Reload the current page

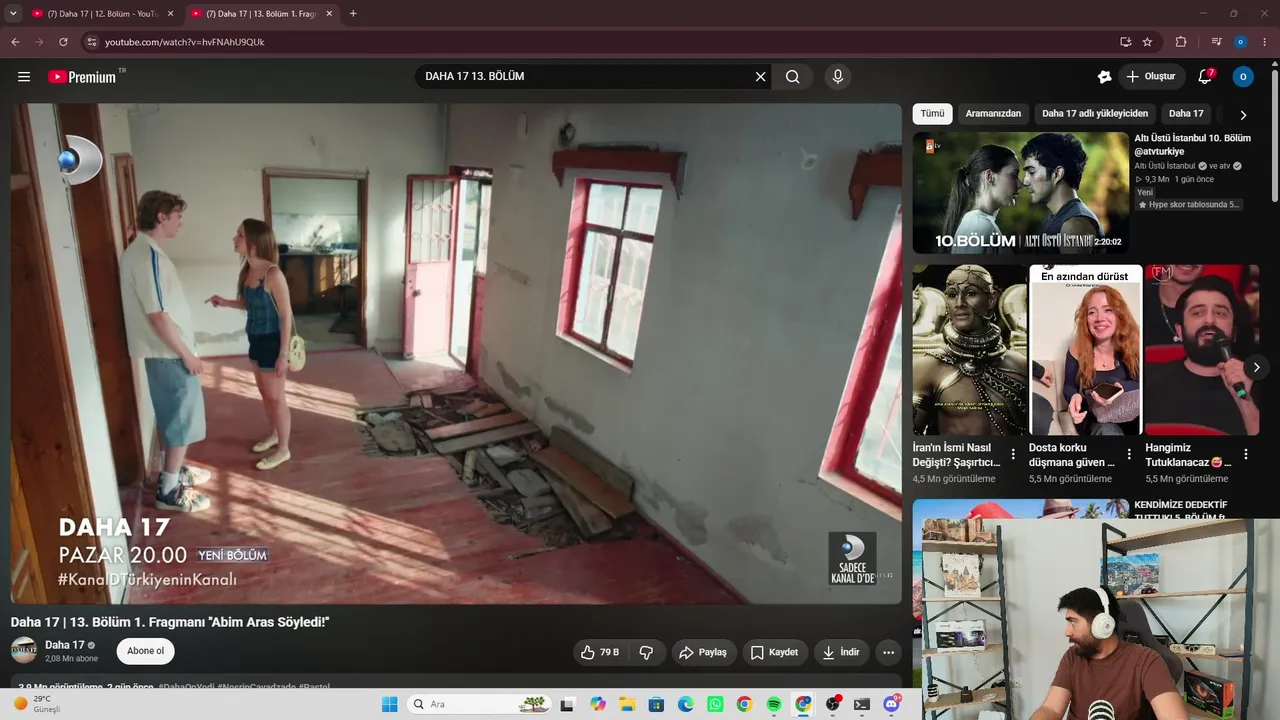tap(63, 42)
